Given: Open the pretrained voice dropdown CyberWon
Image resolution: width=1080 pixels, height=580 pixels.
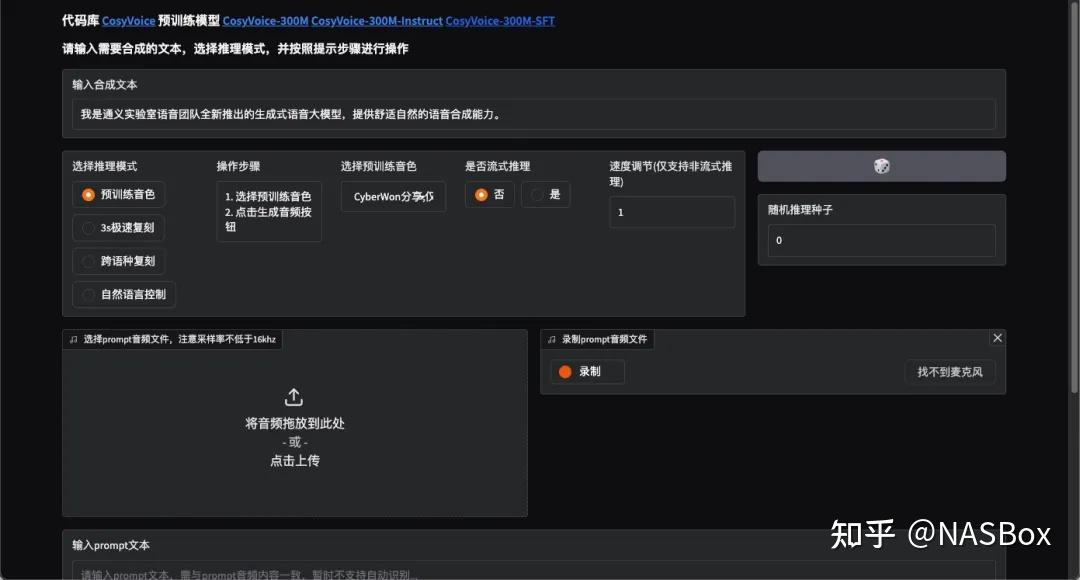Looking at the screenshot, I should tap(392, 197).
